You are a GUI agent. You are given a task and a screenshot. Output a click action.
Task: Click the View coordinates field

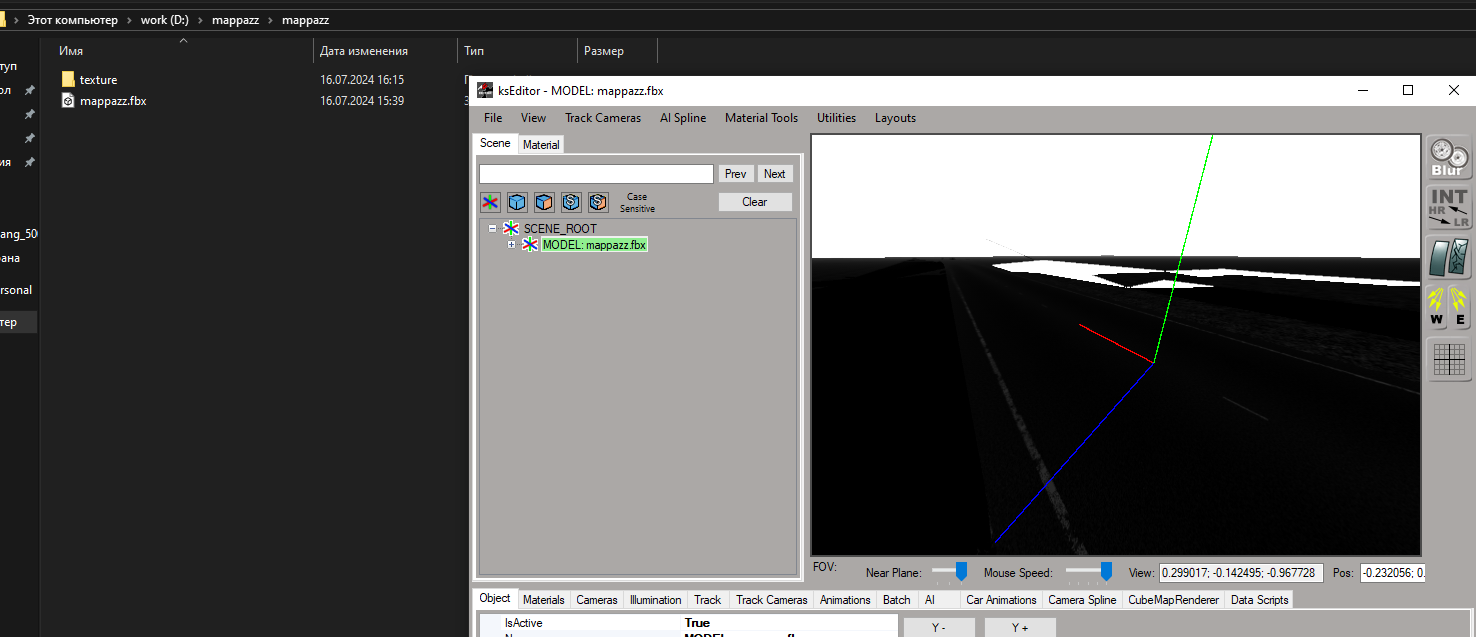click(x=1241, y=573)
